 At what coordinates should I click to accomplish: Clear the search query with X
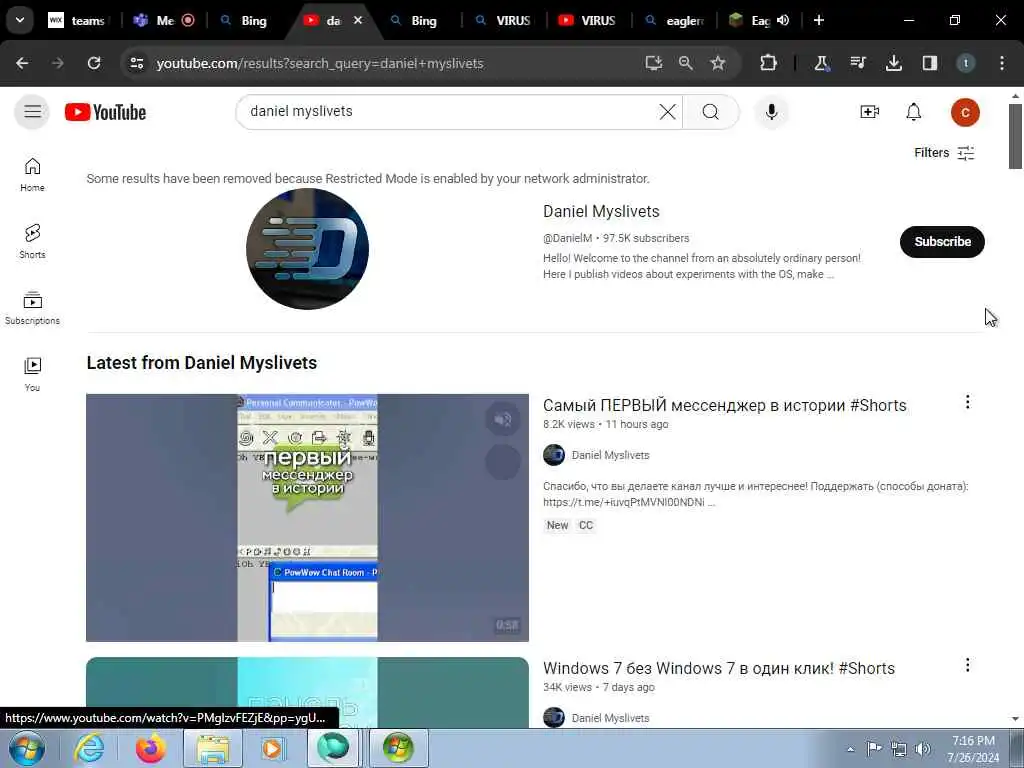pyautogui.click(x=667, y=112)
